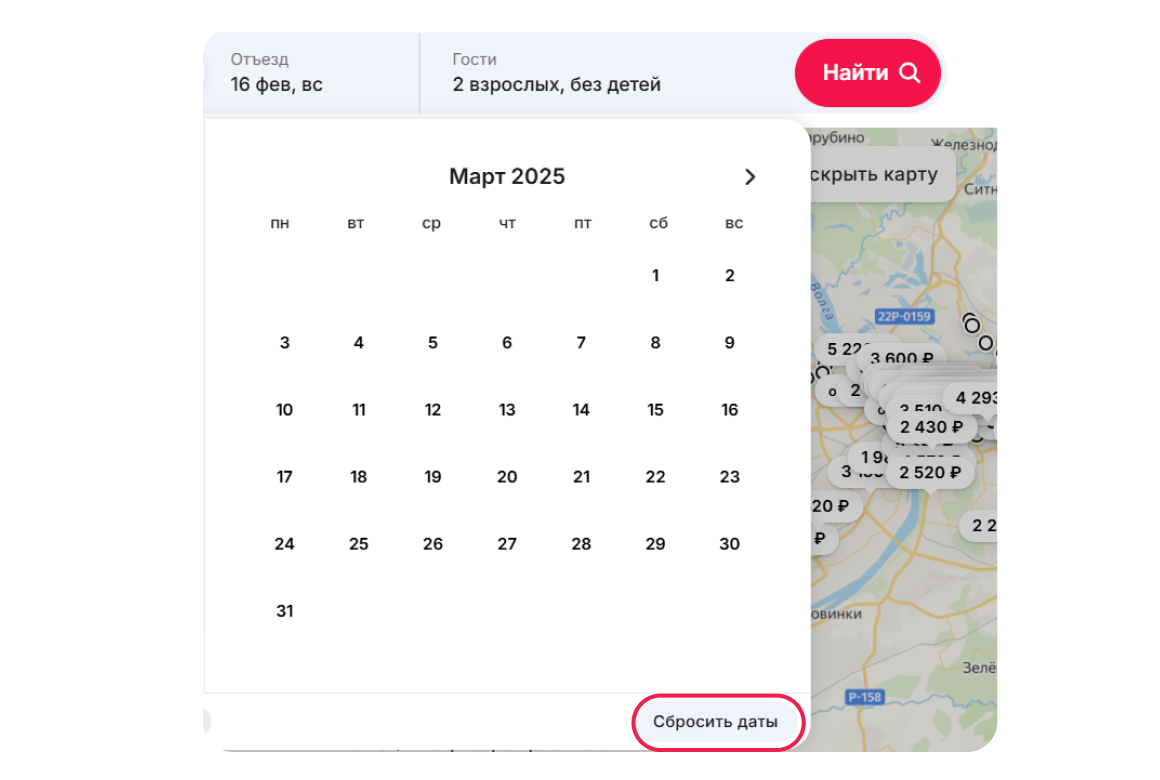
Task: Choose March 20 as the date
Action: click(507, 477)
